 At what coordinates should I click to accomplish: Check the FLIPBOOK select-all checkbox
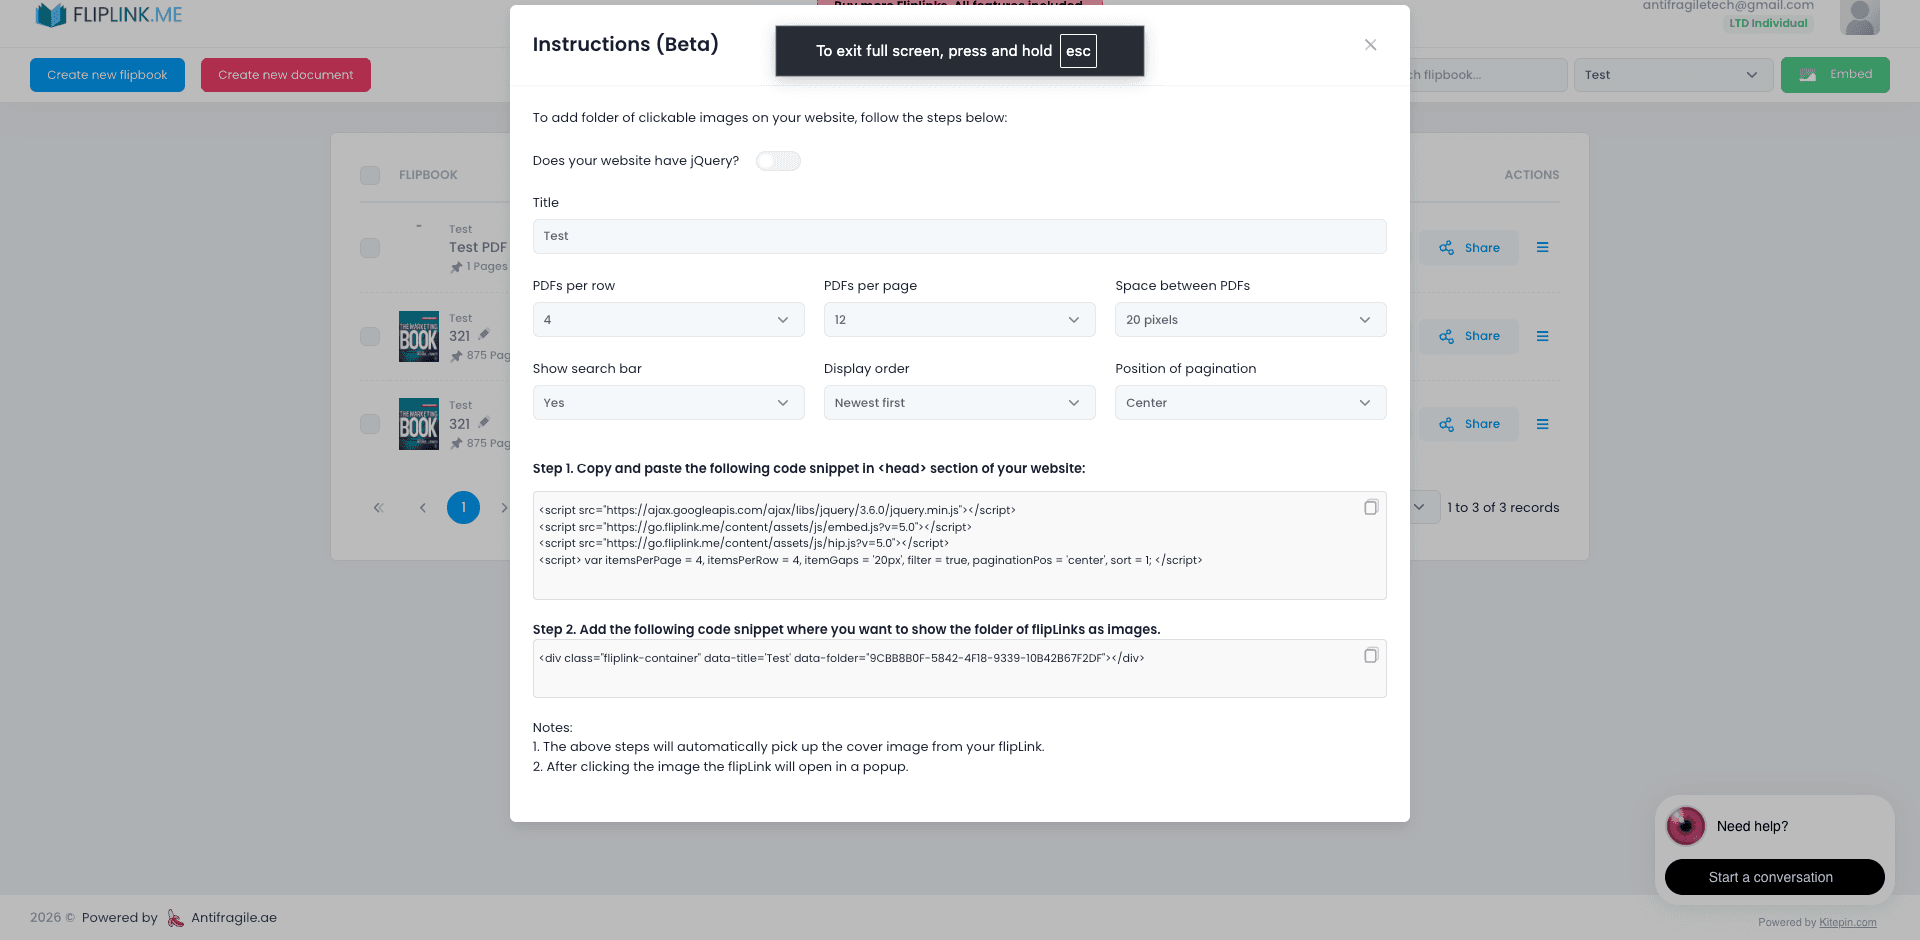[370, 175]
